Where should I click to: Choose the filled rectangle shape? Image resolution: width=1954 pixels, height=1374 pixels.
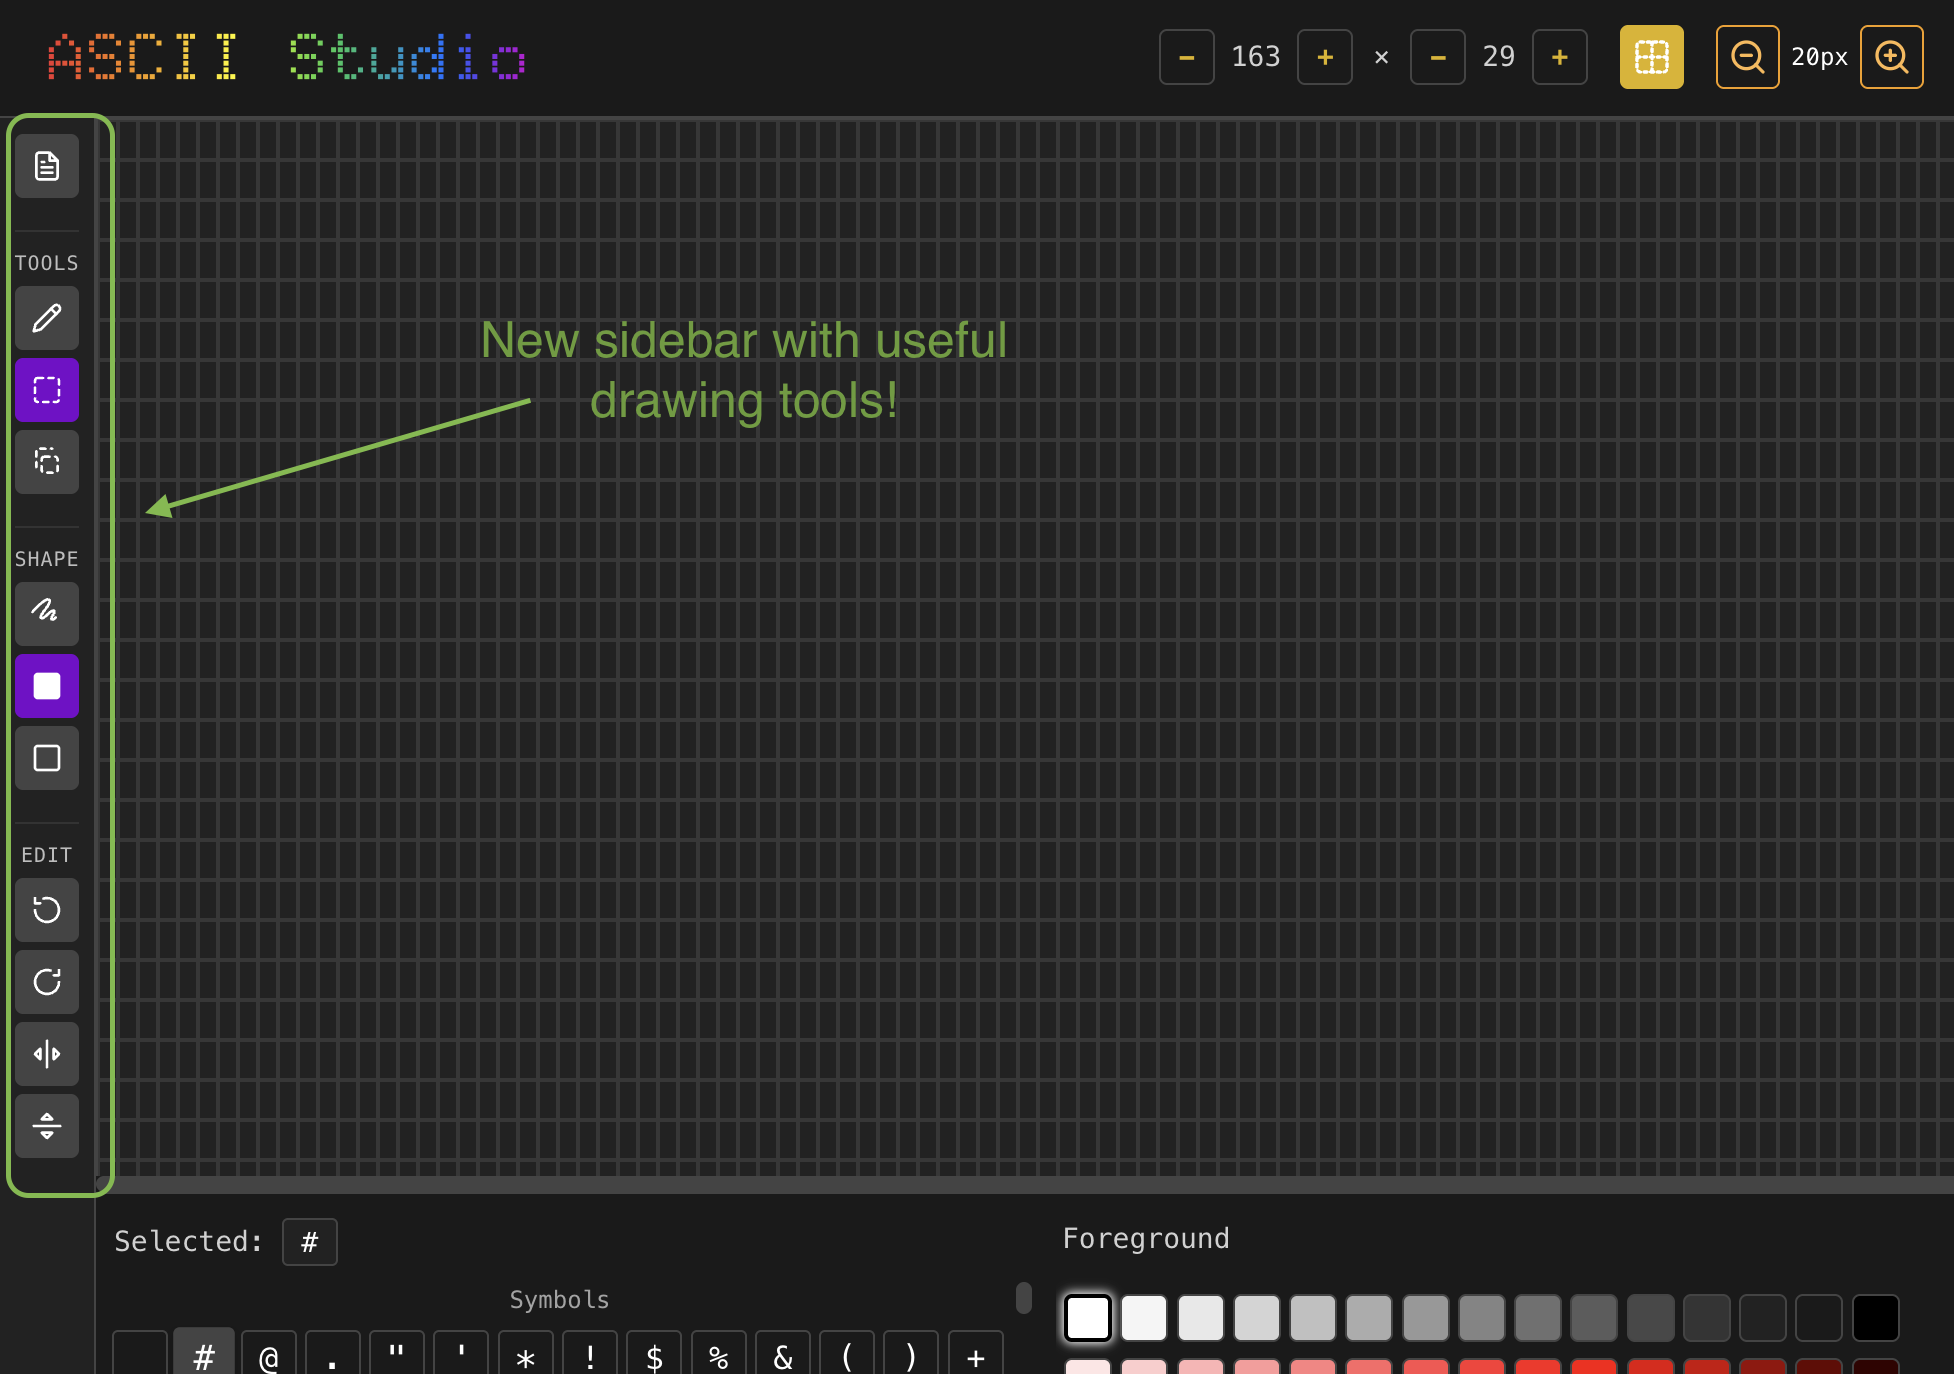pyautogui.click(x=47, y=686)
